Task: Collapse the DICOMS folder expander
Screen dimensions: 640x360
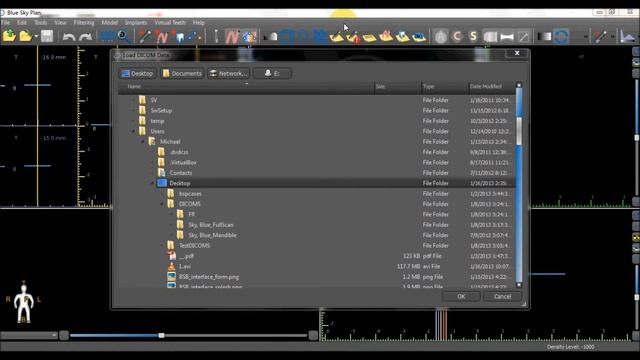Action: (x=162, y=204)
